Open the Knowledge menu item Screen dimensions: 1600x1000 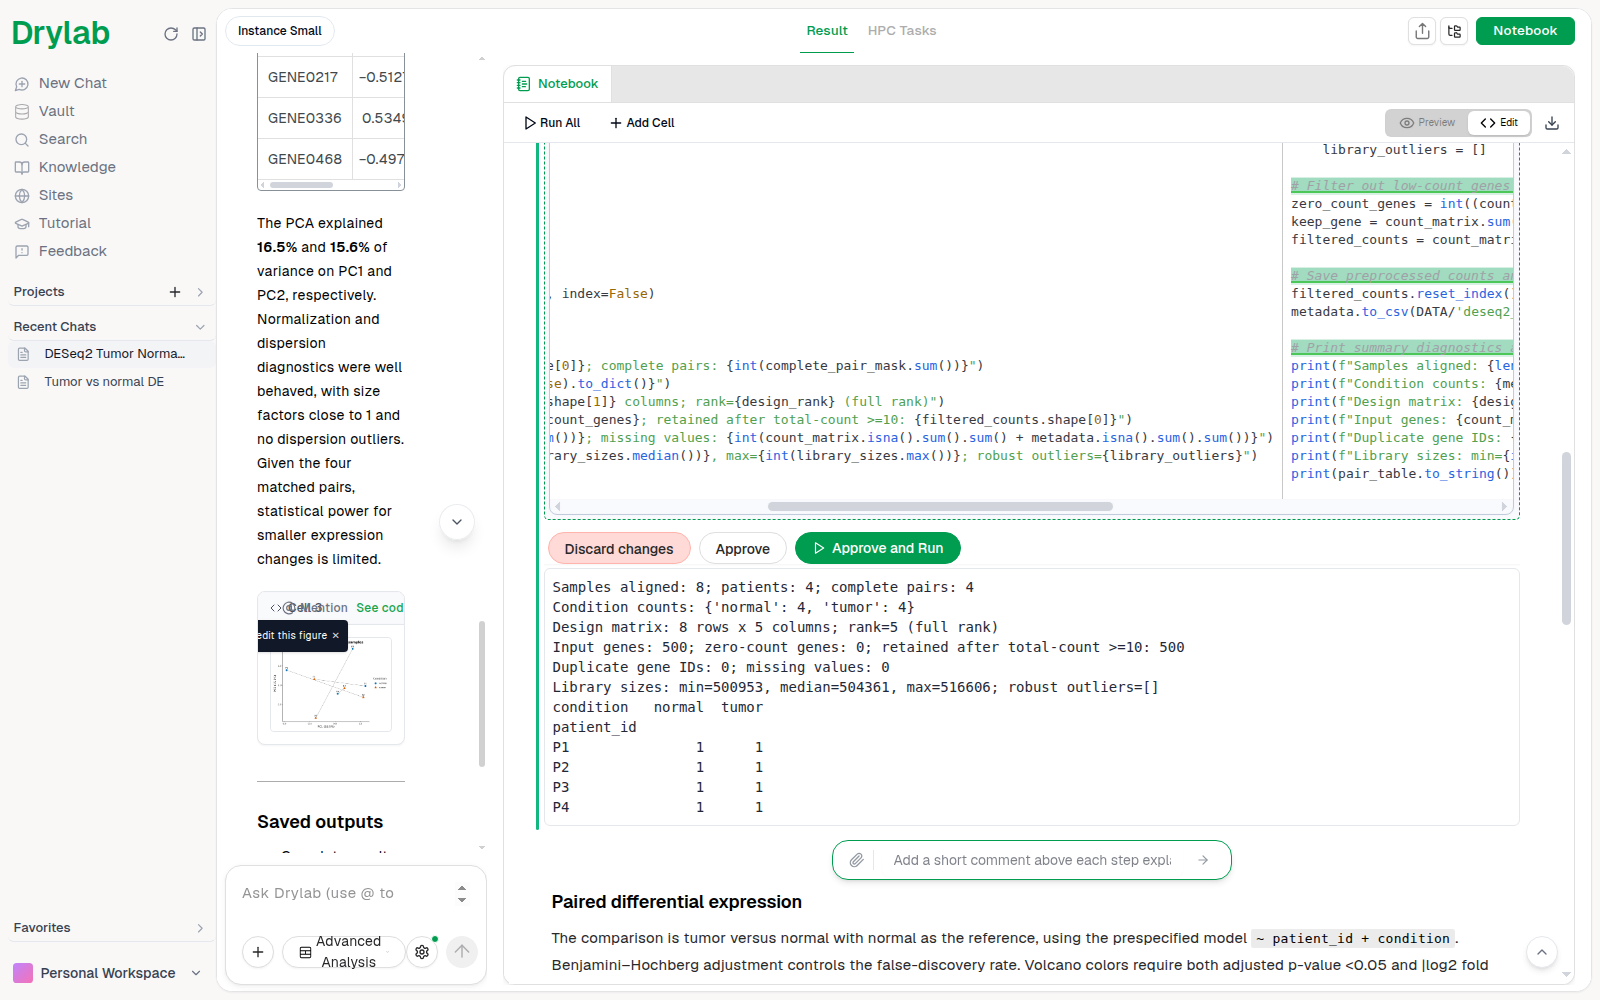click(x=77, y=167)
